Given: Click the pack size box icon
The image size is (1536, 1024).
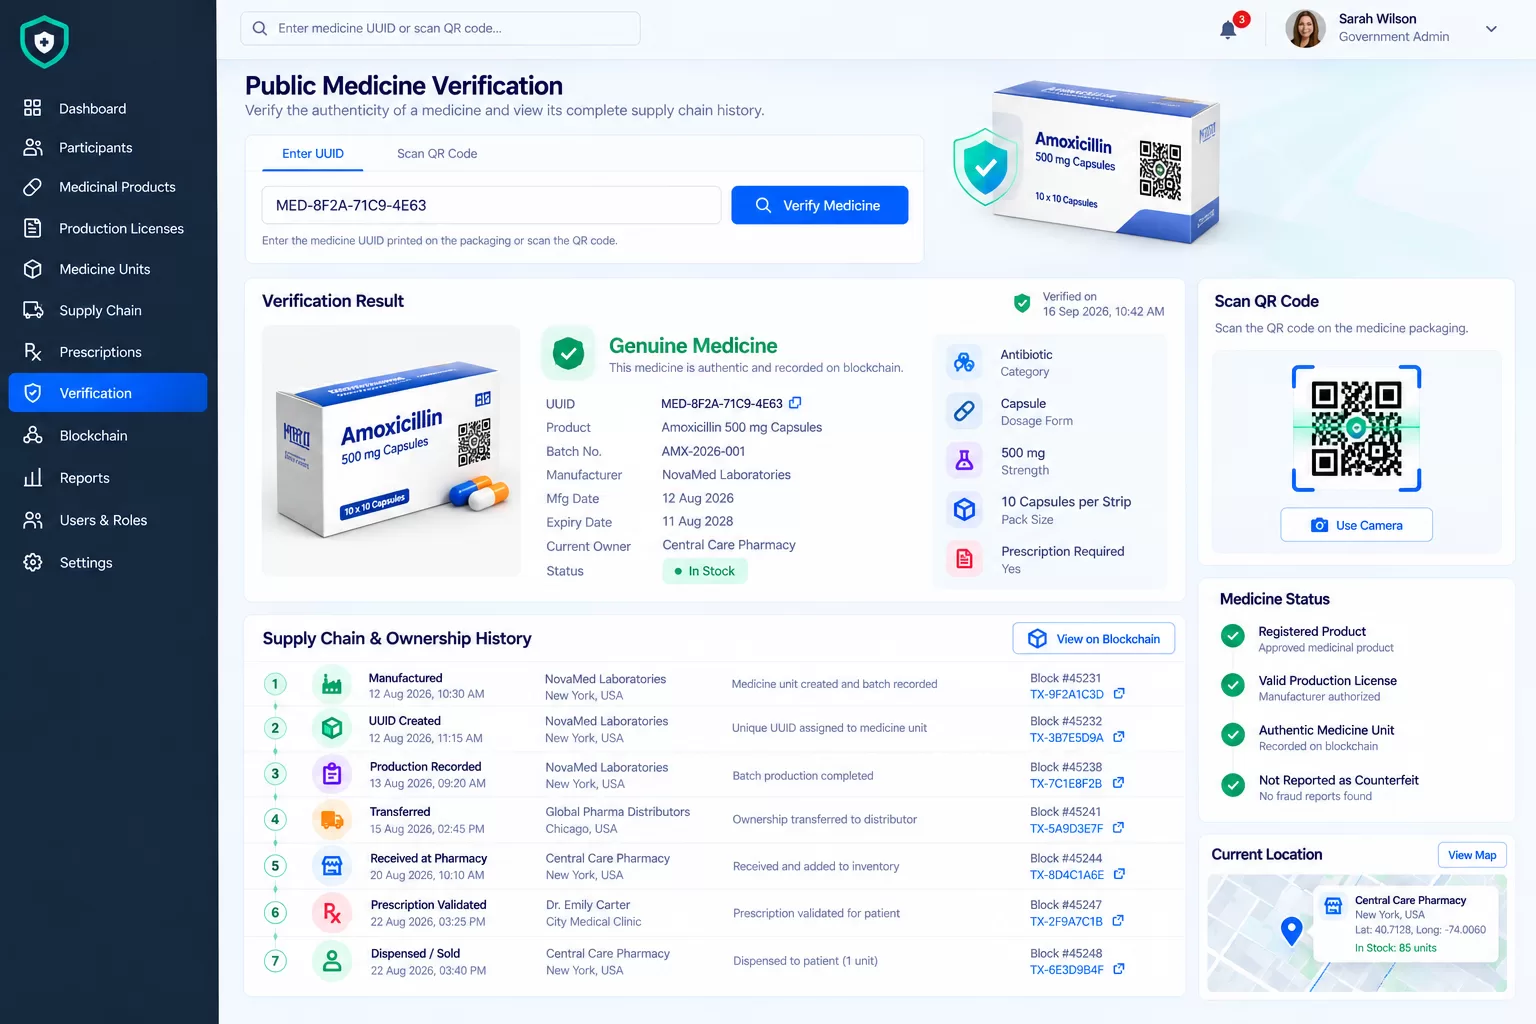Looking at the screenshot, I should pos(964,510).
